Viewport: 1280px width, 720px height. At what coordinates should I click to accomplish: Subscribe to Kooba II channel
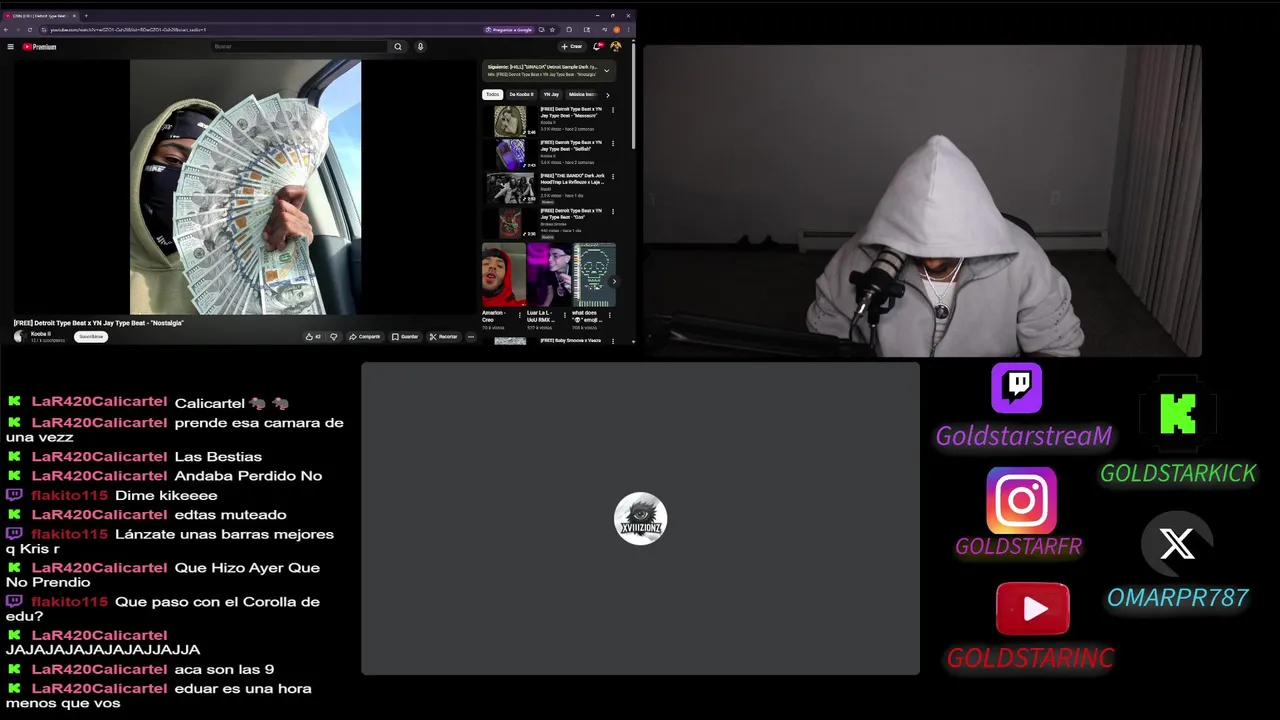(x=91, y=337)
